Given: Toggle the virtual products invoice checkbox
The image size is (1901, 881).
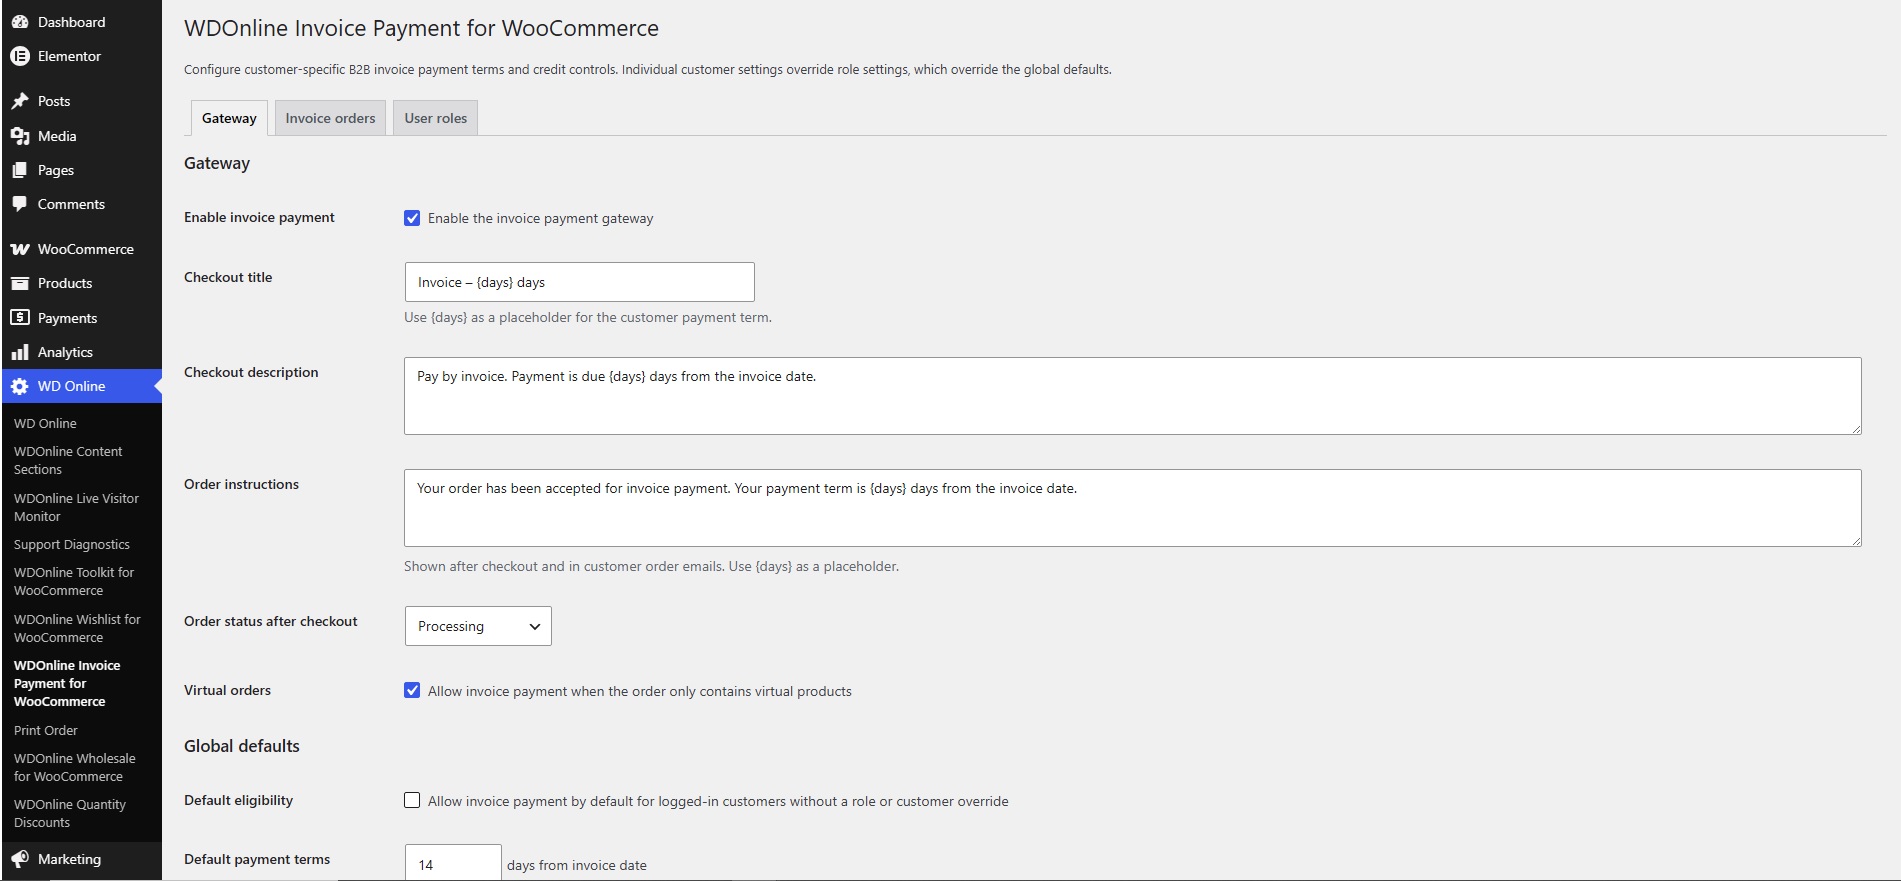Looking at the screenshot, I should pyautogui.click(x=412, y=690).
